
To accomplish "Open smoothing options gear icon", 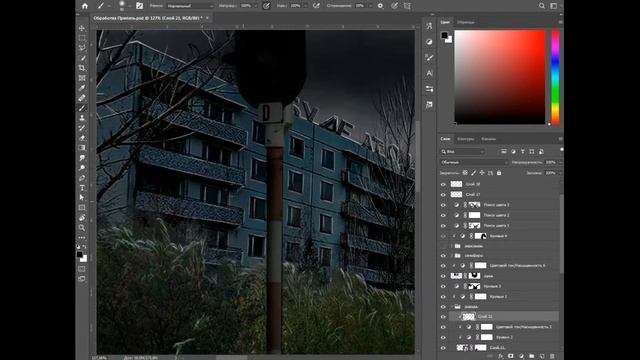I will pyautogui.click(x=380, y=6).
